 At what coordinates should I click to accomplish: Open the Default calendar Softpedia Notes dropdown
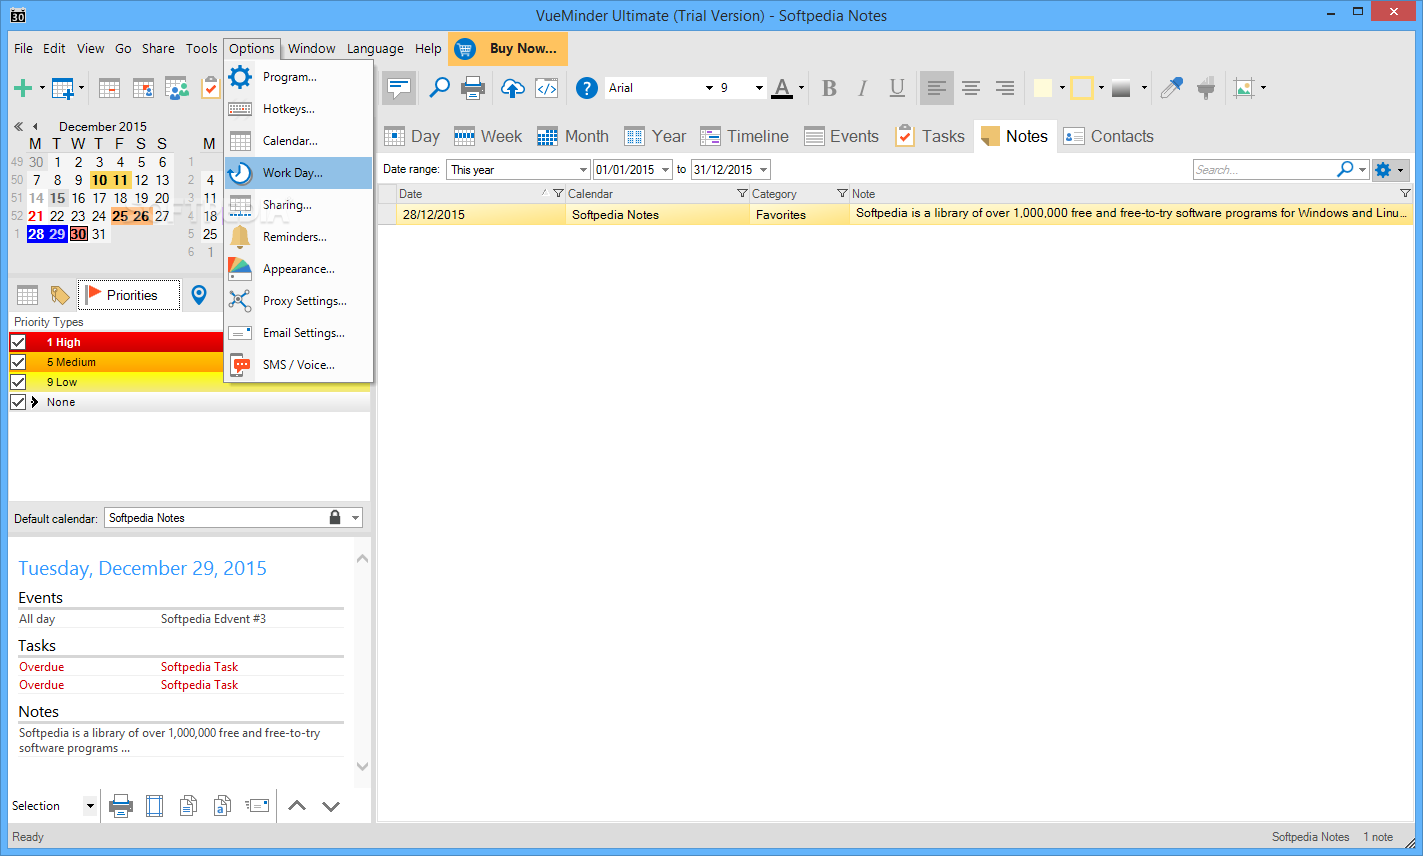click(x=355, y=518)
